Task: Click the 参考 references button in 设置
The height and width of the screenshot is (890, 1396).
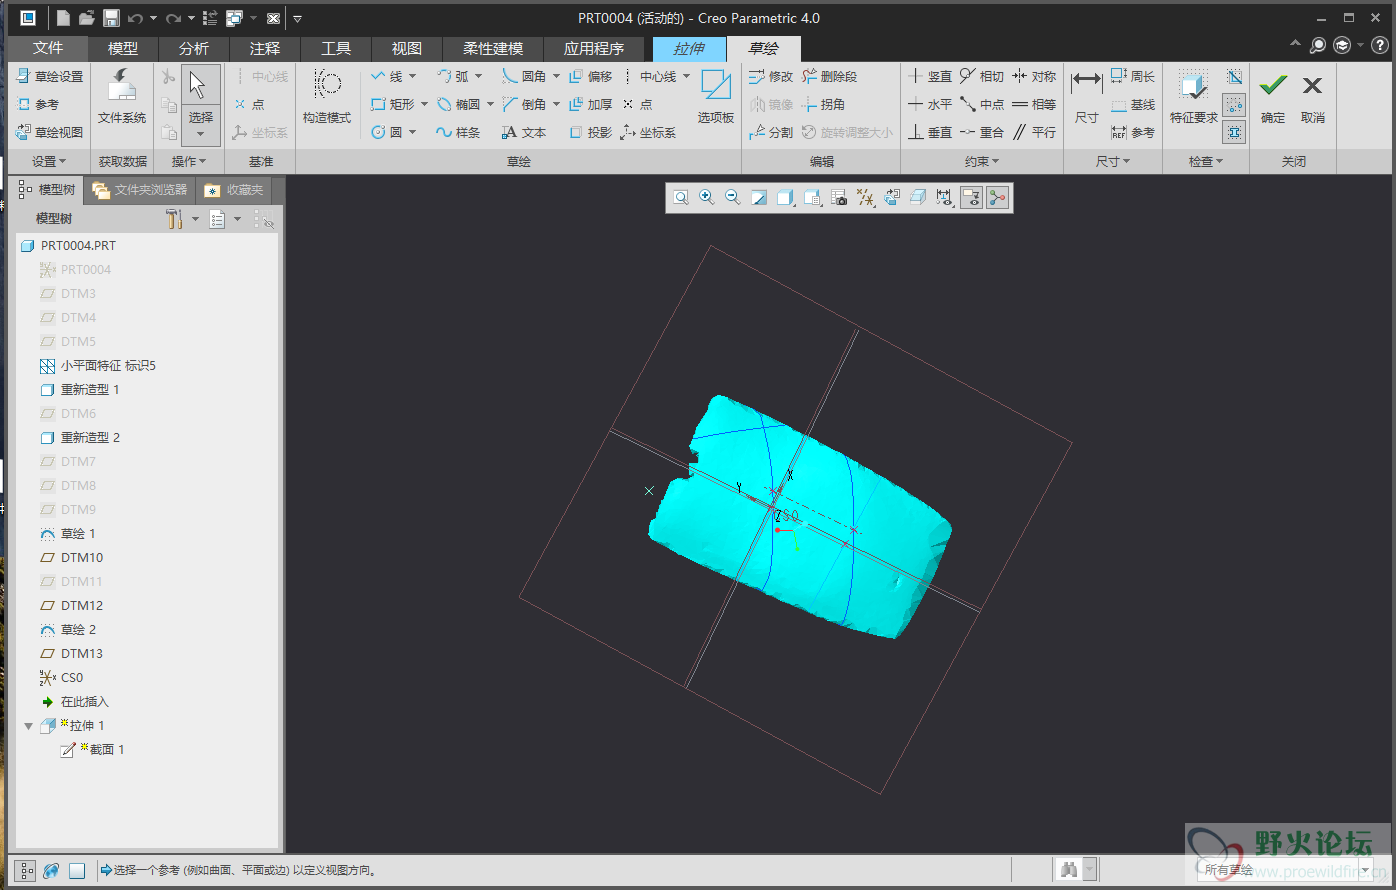Action: pyautogui.click(x=39, y=104)
